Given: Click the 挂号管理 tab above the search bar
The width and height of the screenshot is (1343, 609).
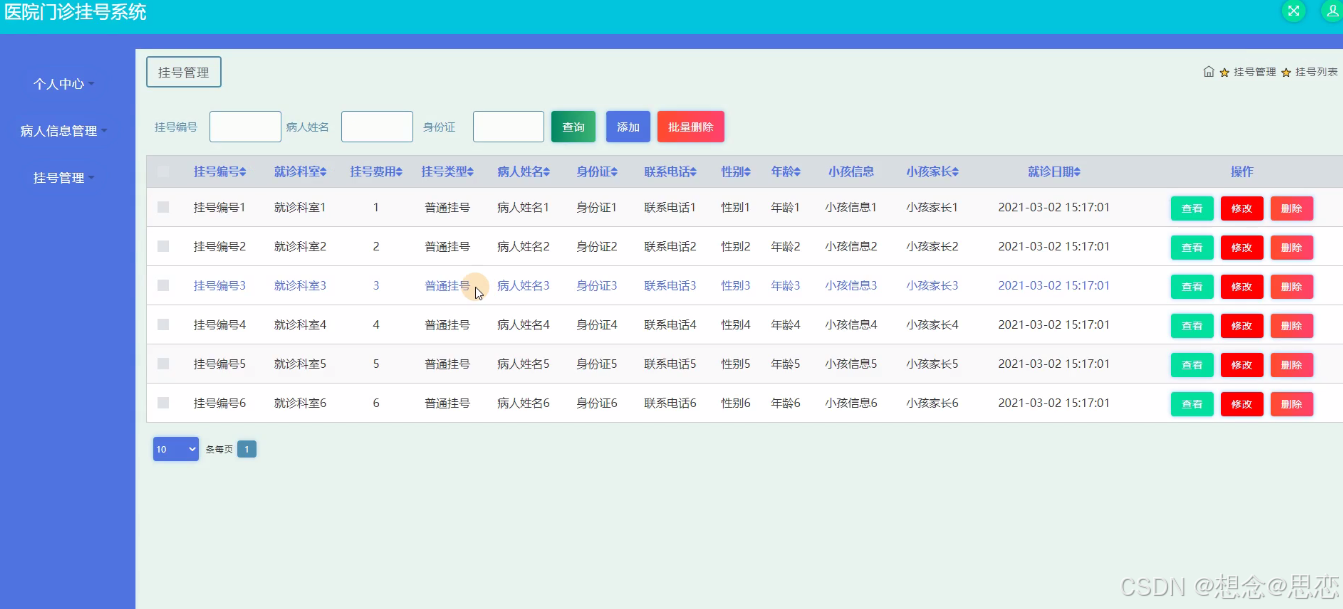Looking at the screenshot, I should click(184, 72).
